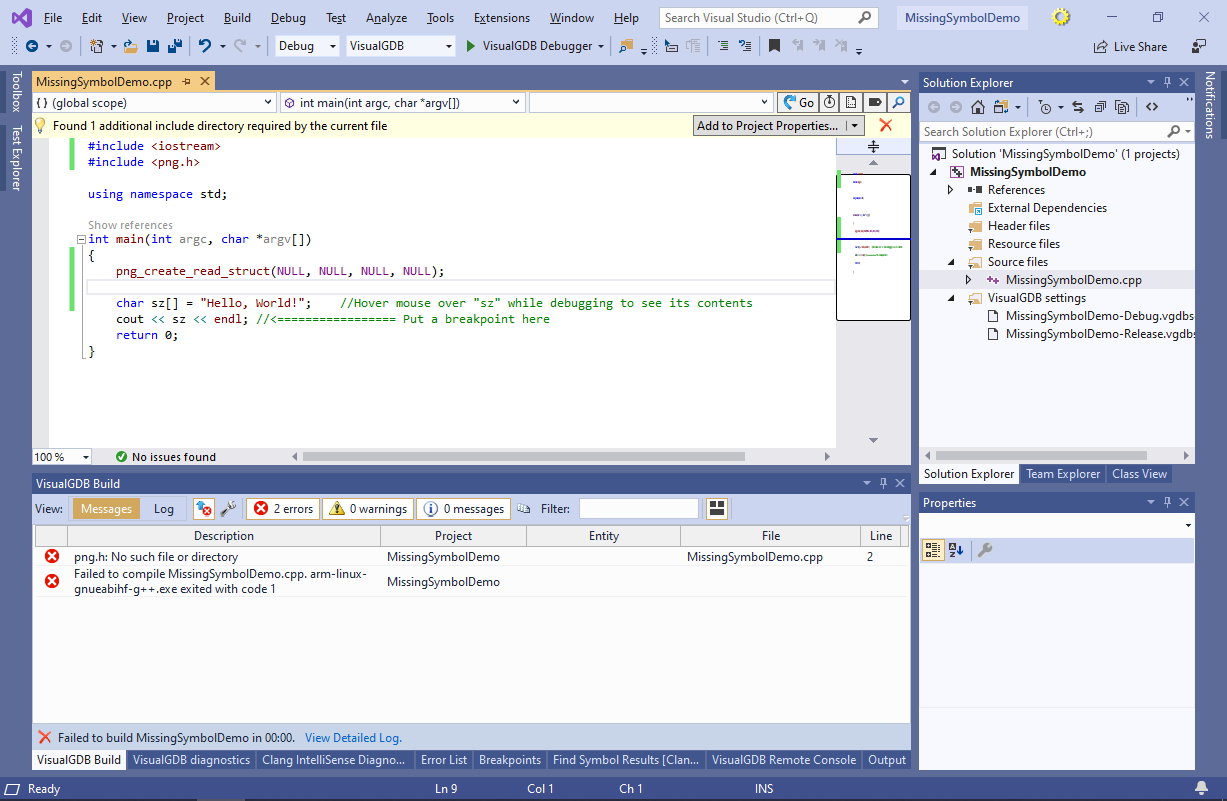
Task: Toggle auto-hide pin on Properties panel
Action: [x=1166, y=502]
